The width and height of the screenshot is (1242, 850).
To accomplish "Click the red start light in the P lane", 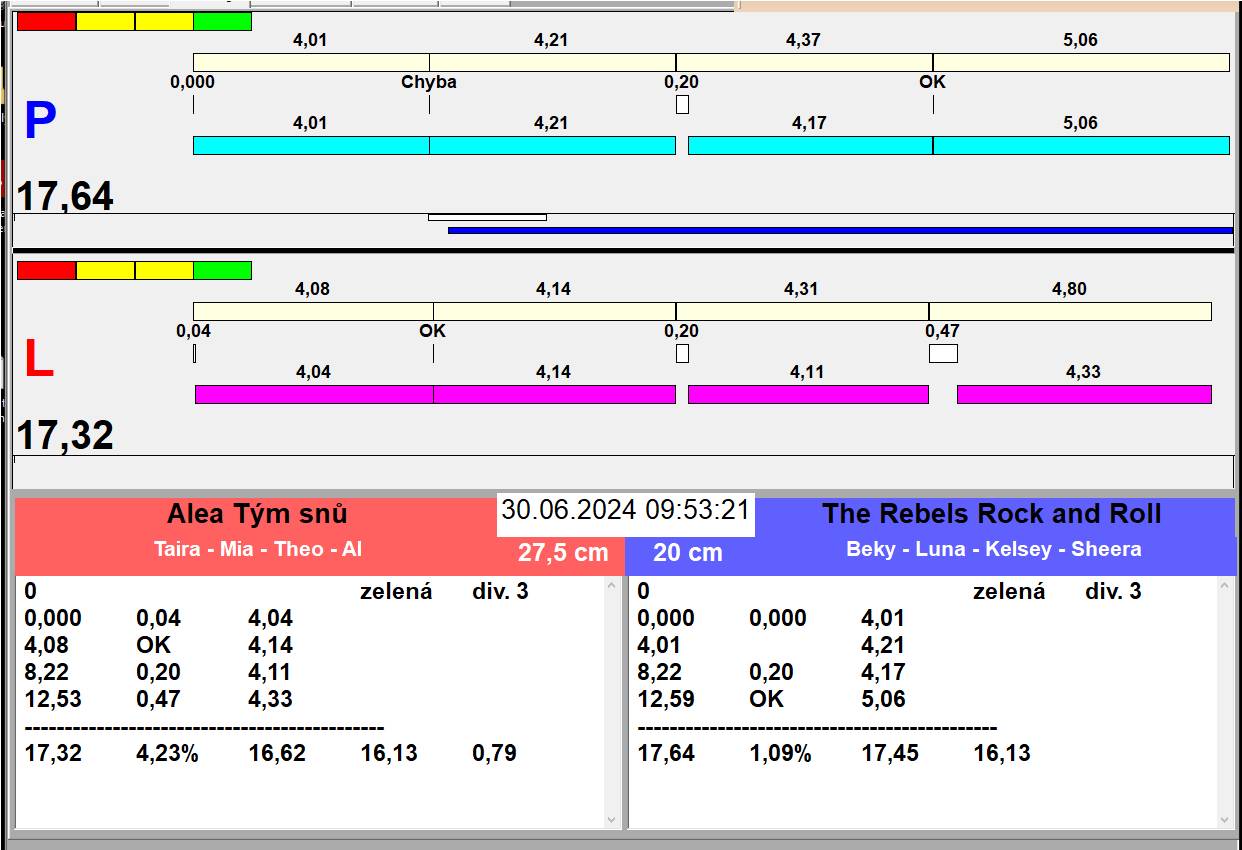I will [x=46, y=21].
